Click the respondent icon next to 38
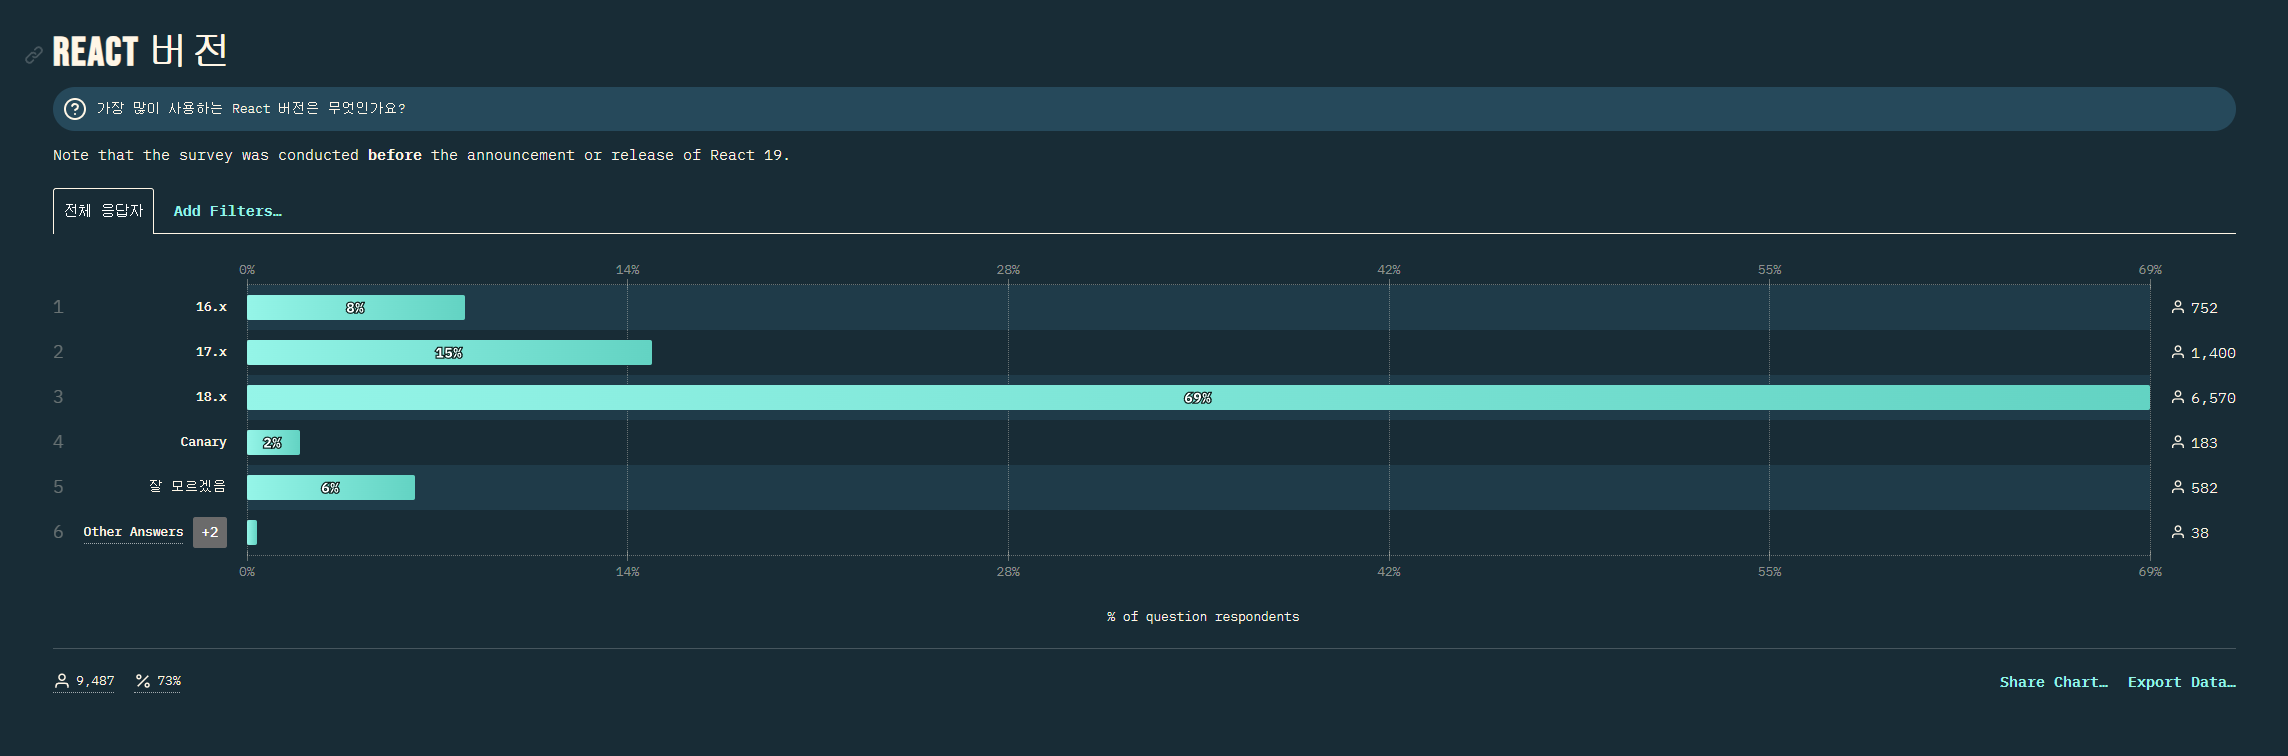The image size is (2288, 756). pos(2178,532)
